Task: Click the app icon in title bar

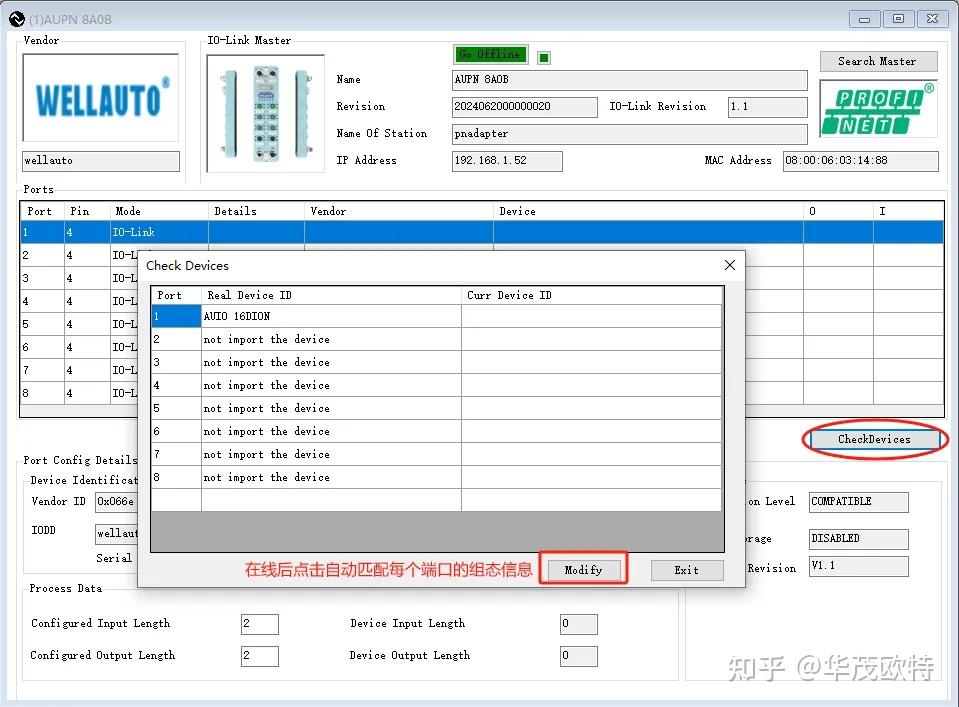Action: (x=17, y=19)
